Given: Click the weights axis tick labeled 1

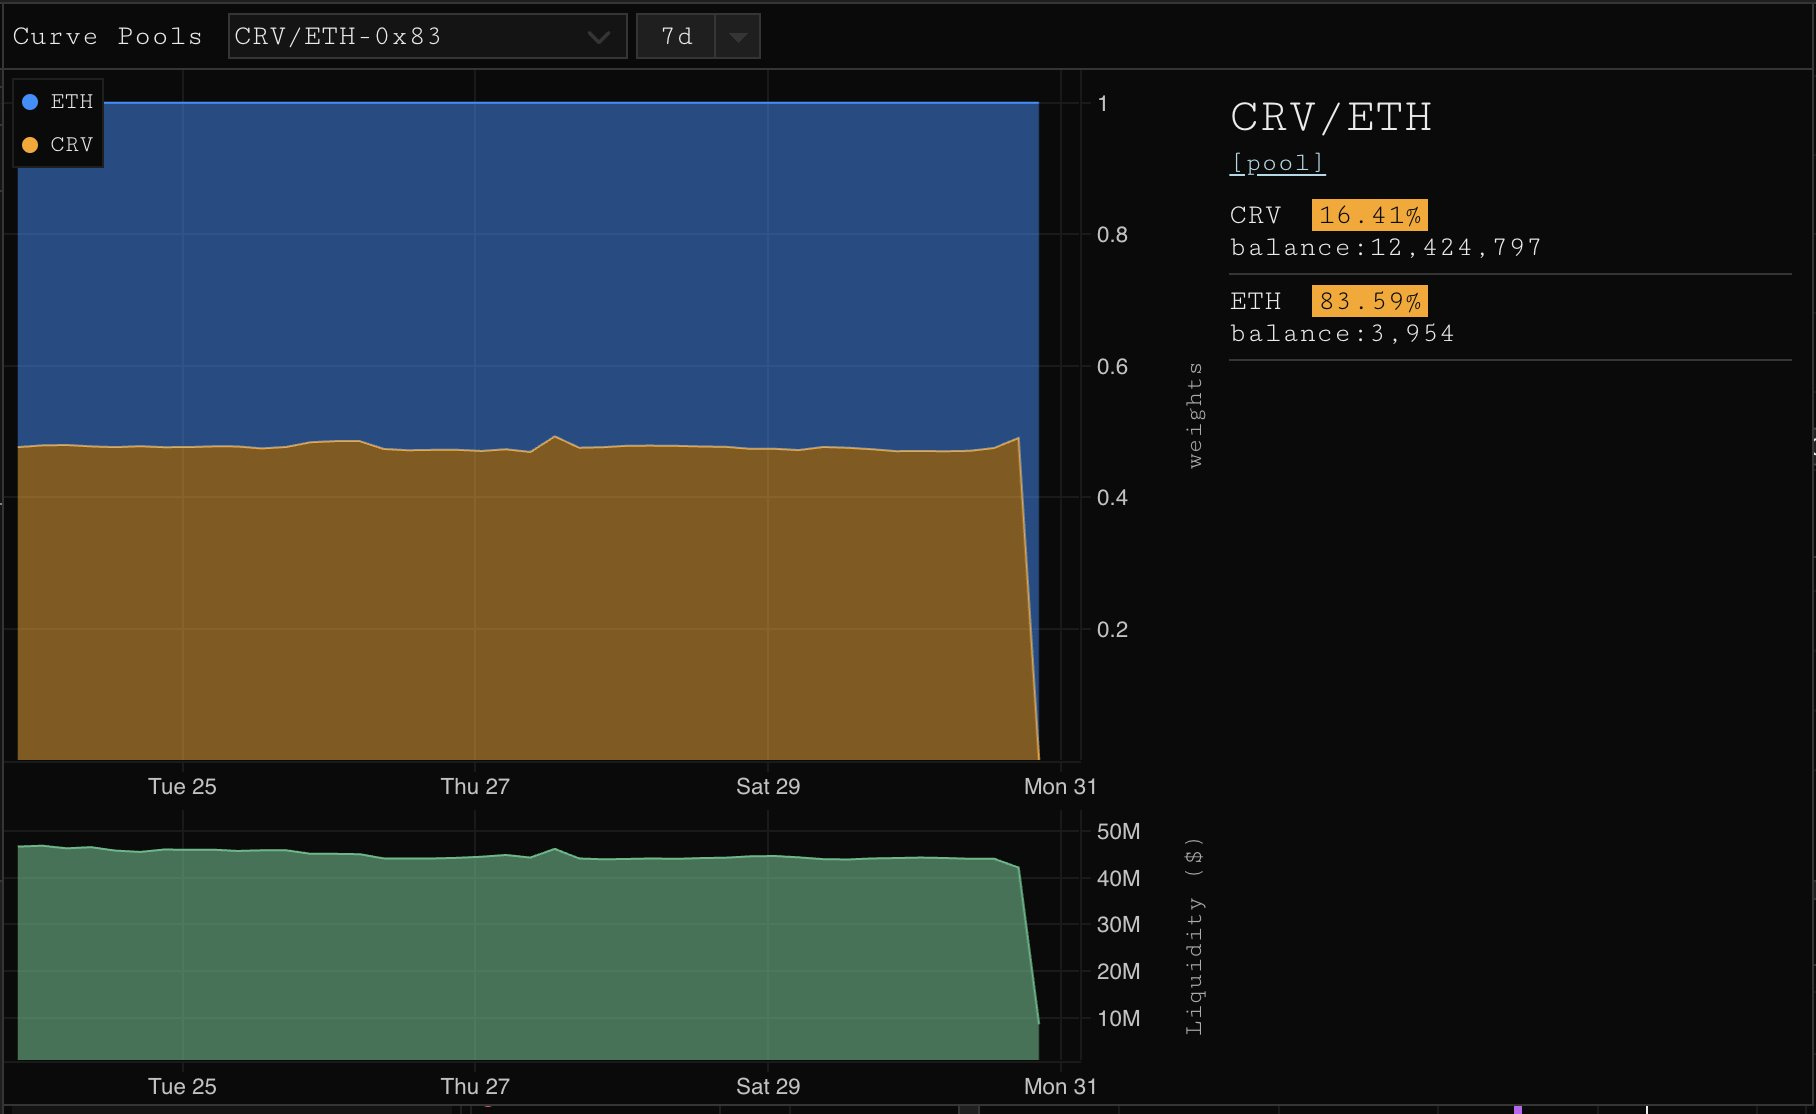Looking at the screenshot, I should click(1103, 104).
